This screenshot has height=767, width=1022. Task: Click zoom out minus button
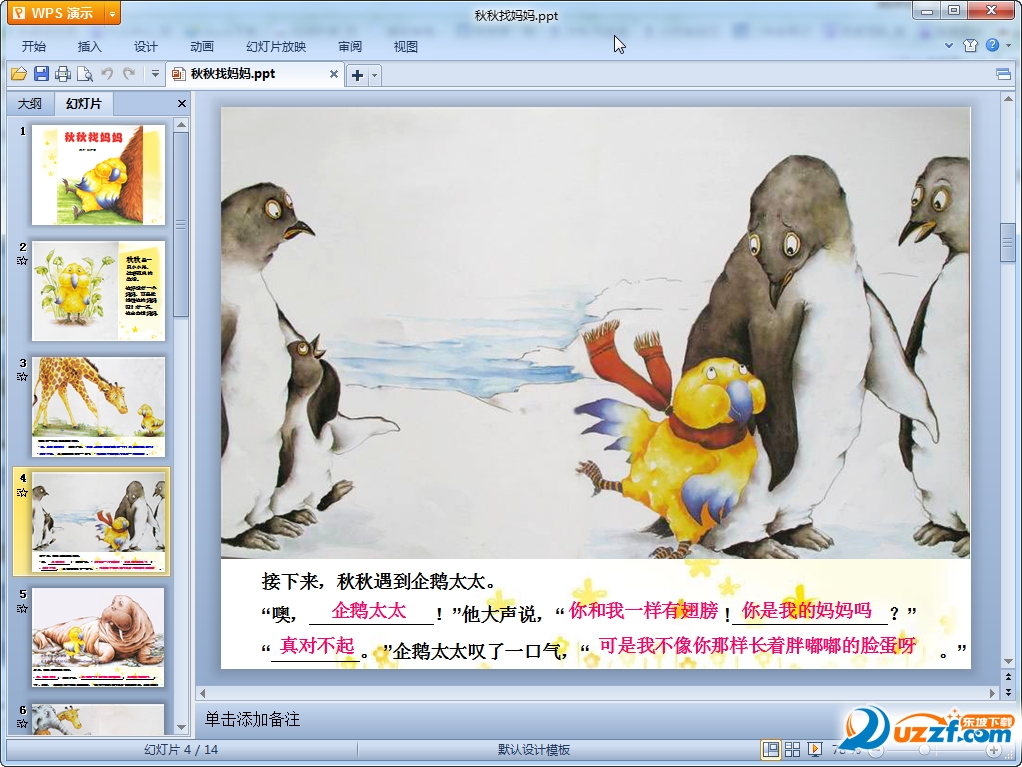point(877,751)
